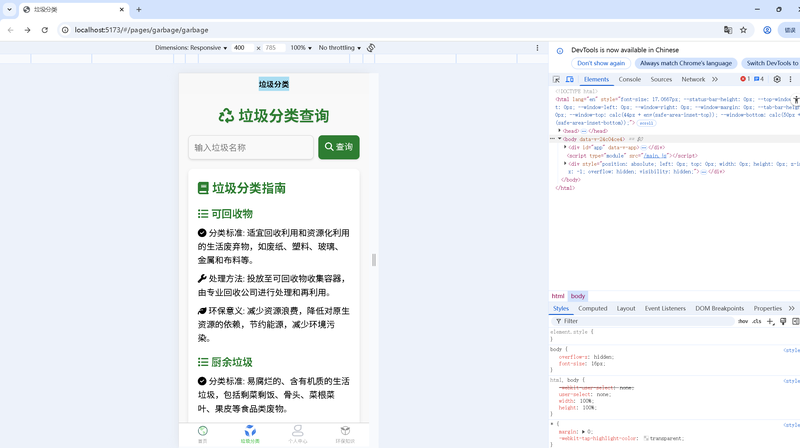Click the accessibility figure icon in Elements panel
The height and width of the screenshot is (448, 800).
point(795,100)
